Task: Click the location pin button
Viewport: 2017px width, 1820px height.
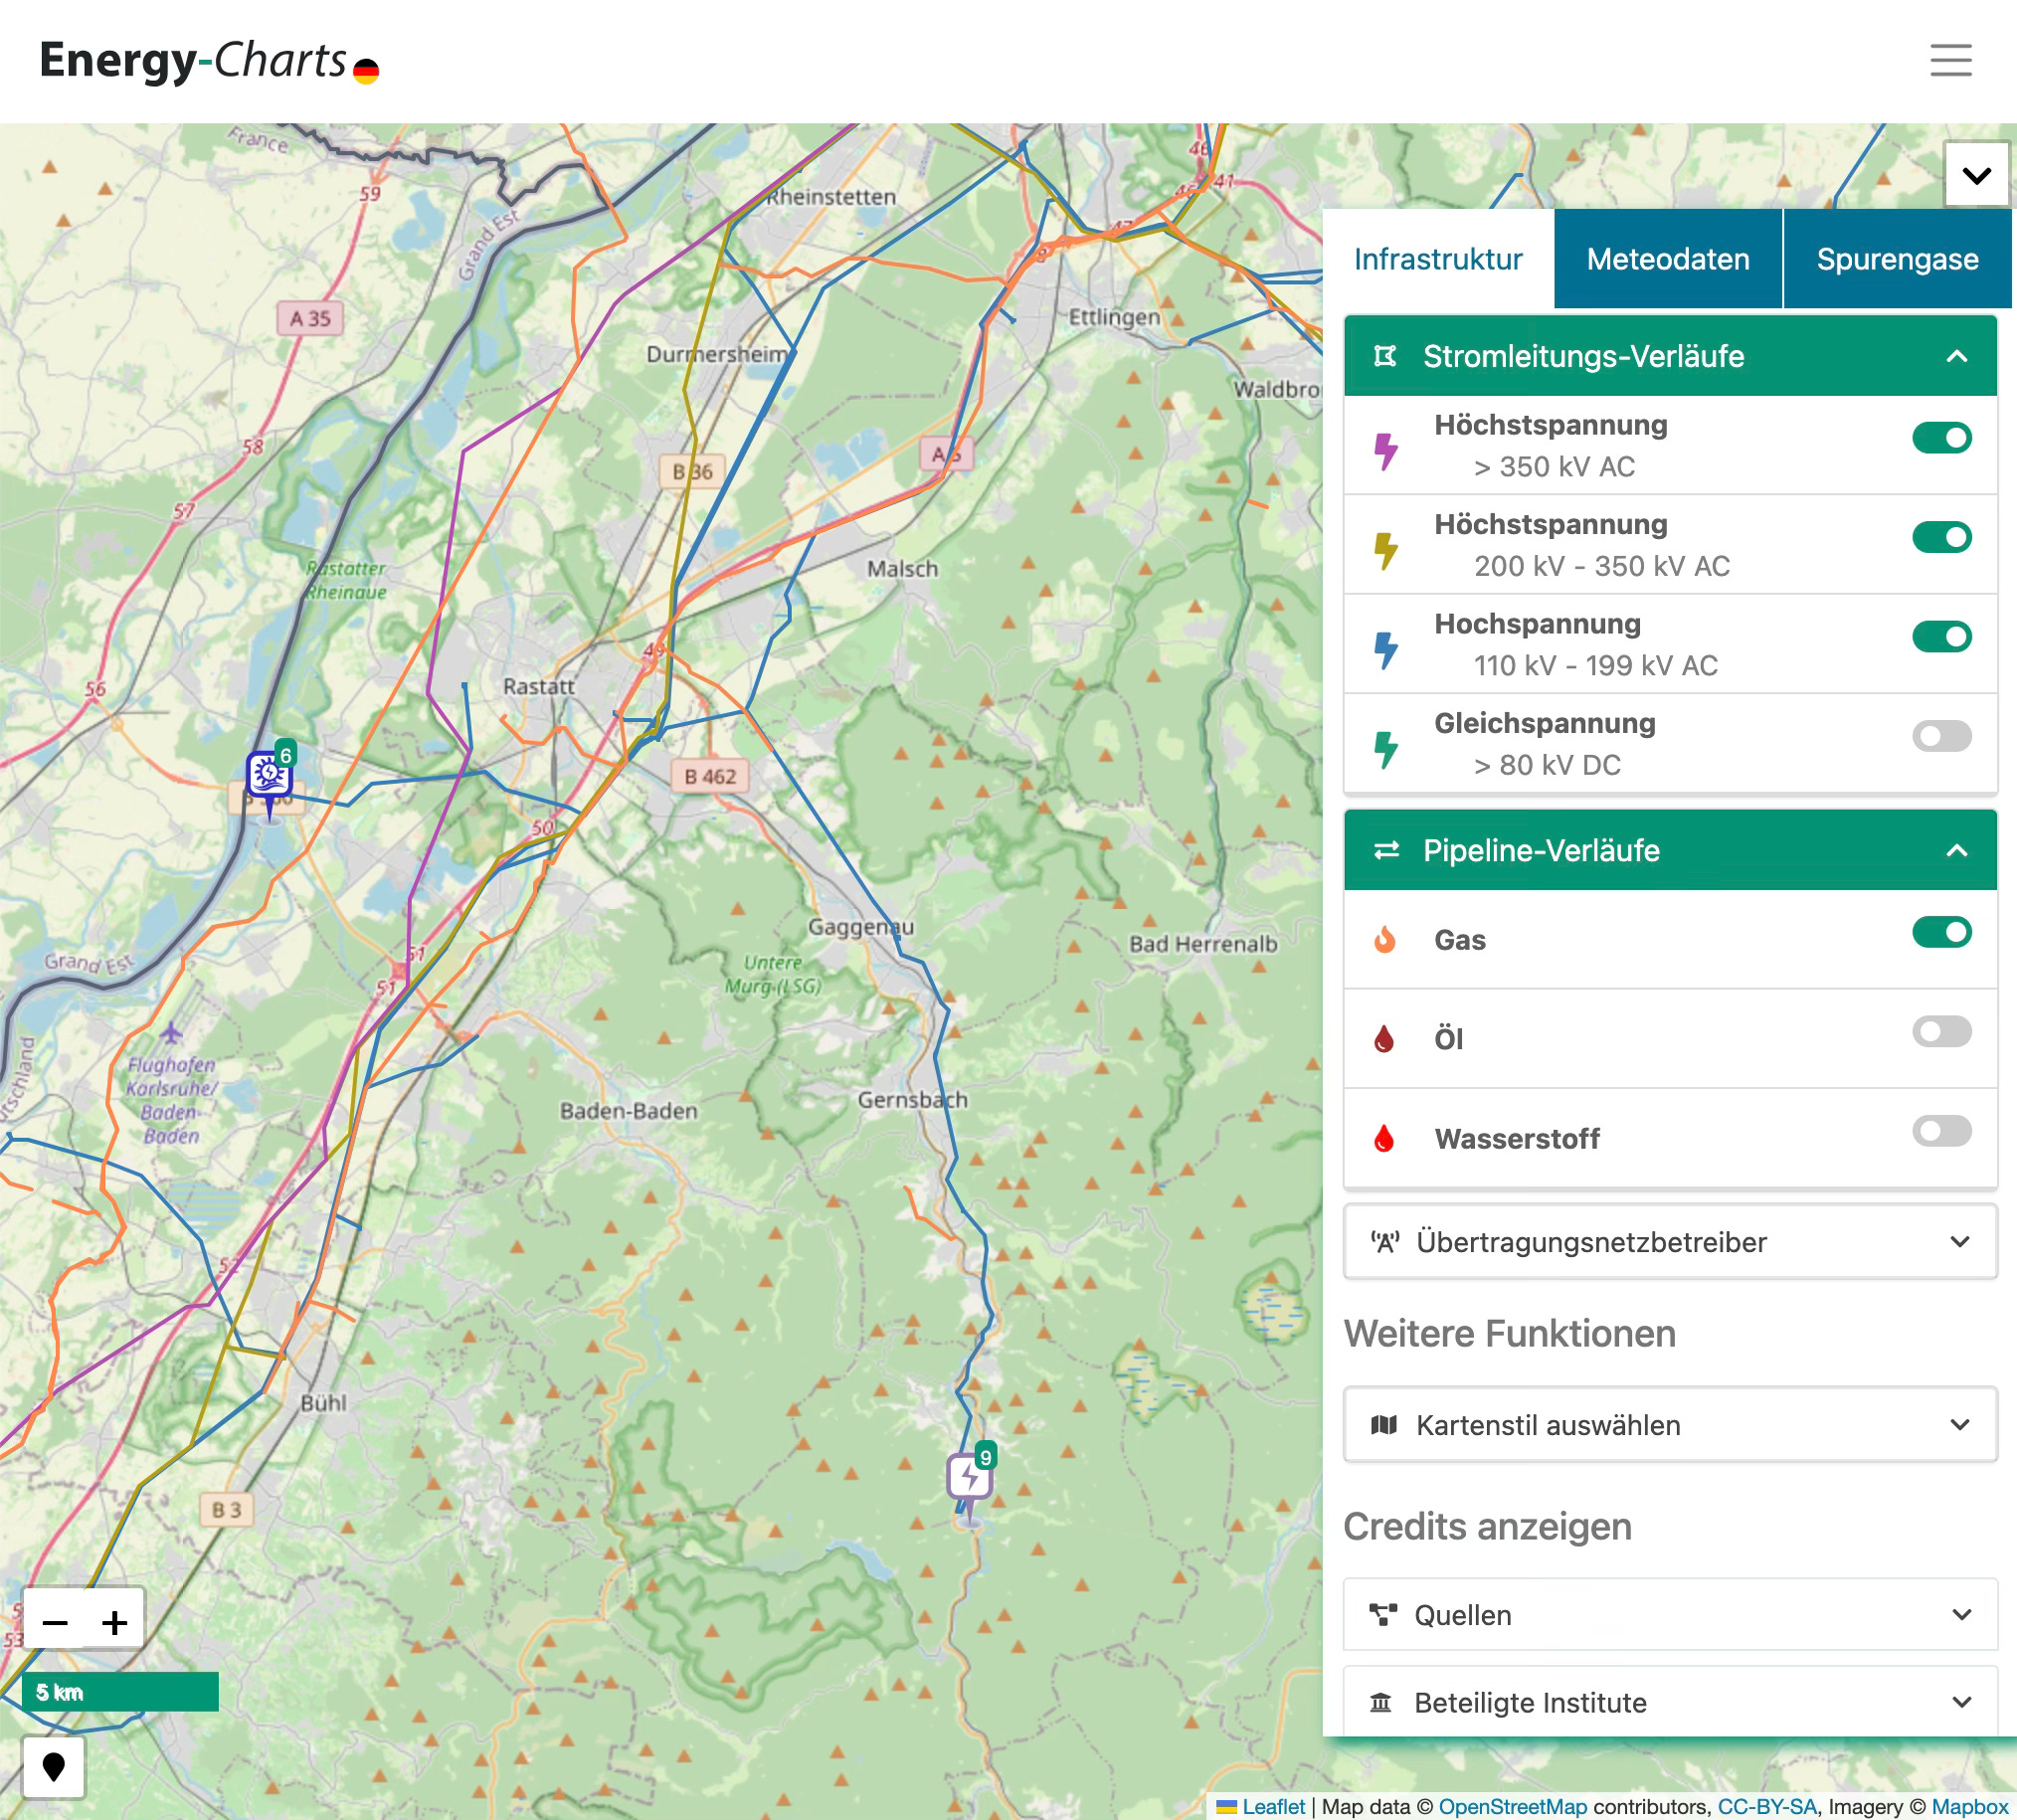Action: pyautogui.click(x=54, y=1768)
